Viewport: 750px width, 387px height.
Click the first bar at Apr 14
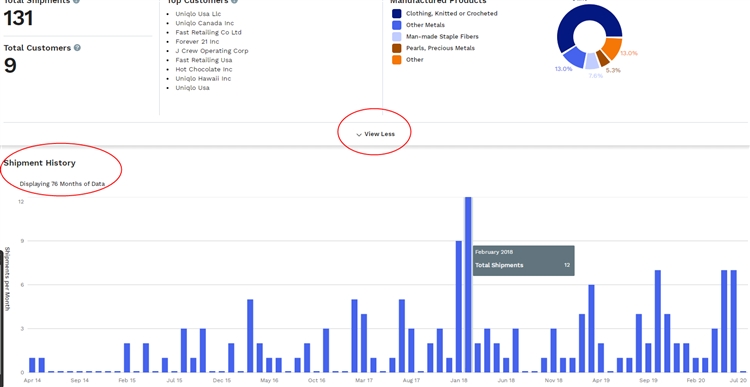(x=32, y=365)
